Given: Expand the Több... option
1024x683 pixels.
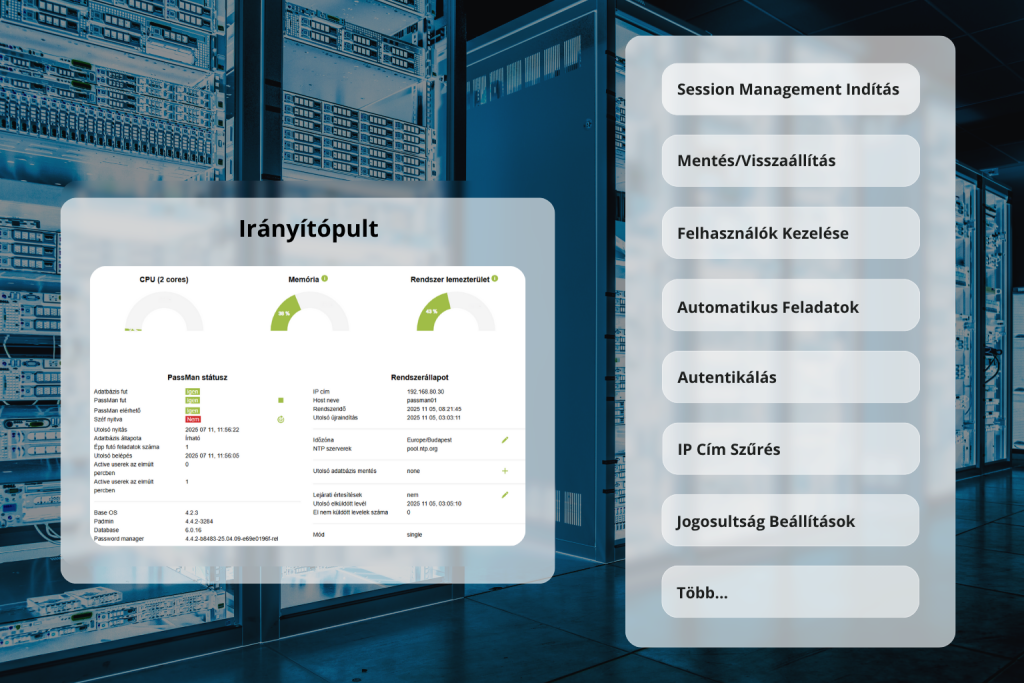Looking at the screenshot, I should pos(790,592).
